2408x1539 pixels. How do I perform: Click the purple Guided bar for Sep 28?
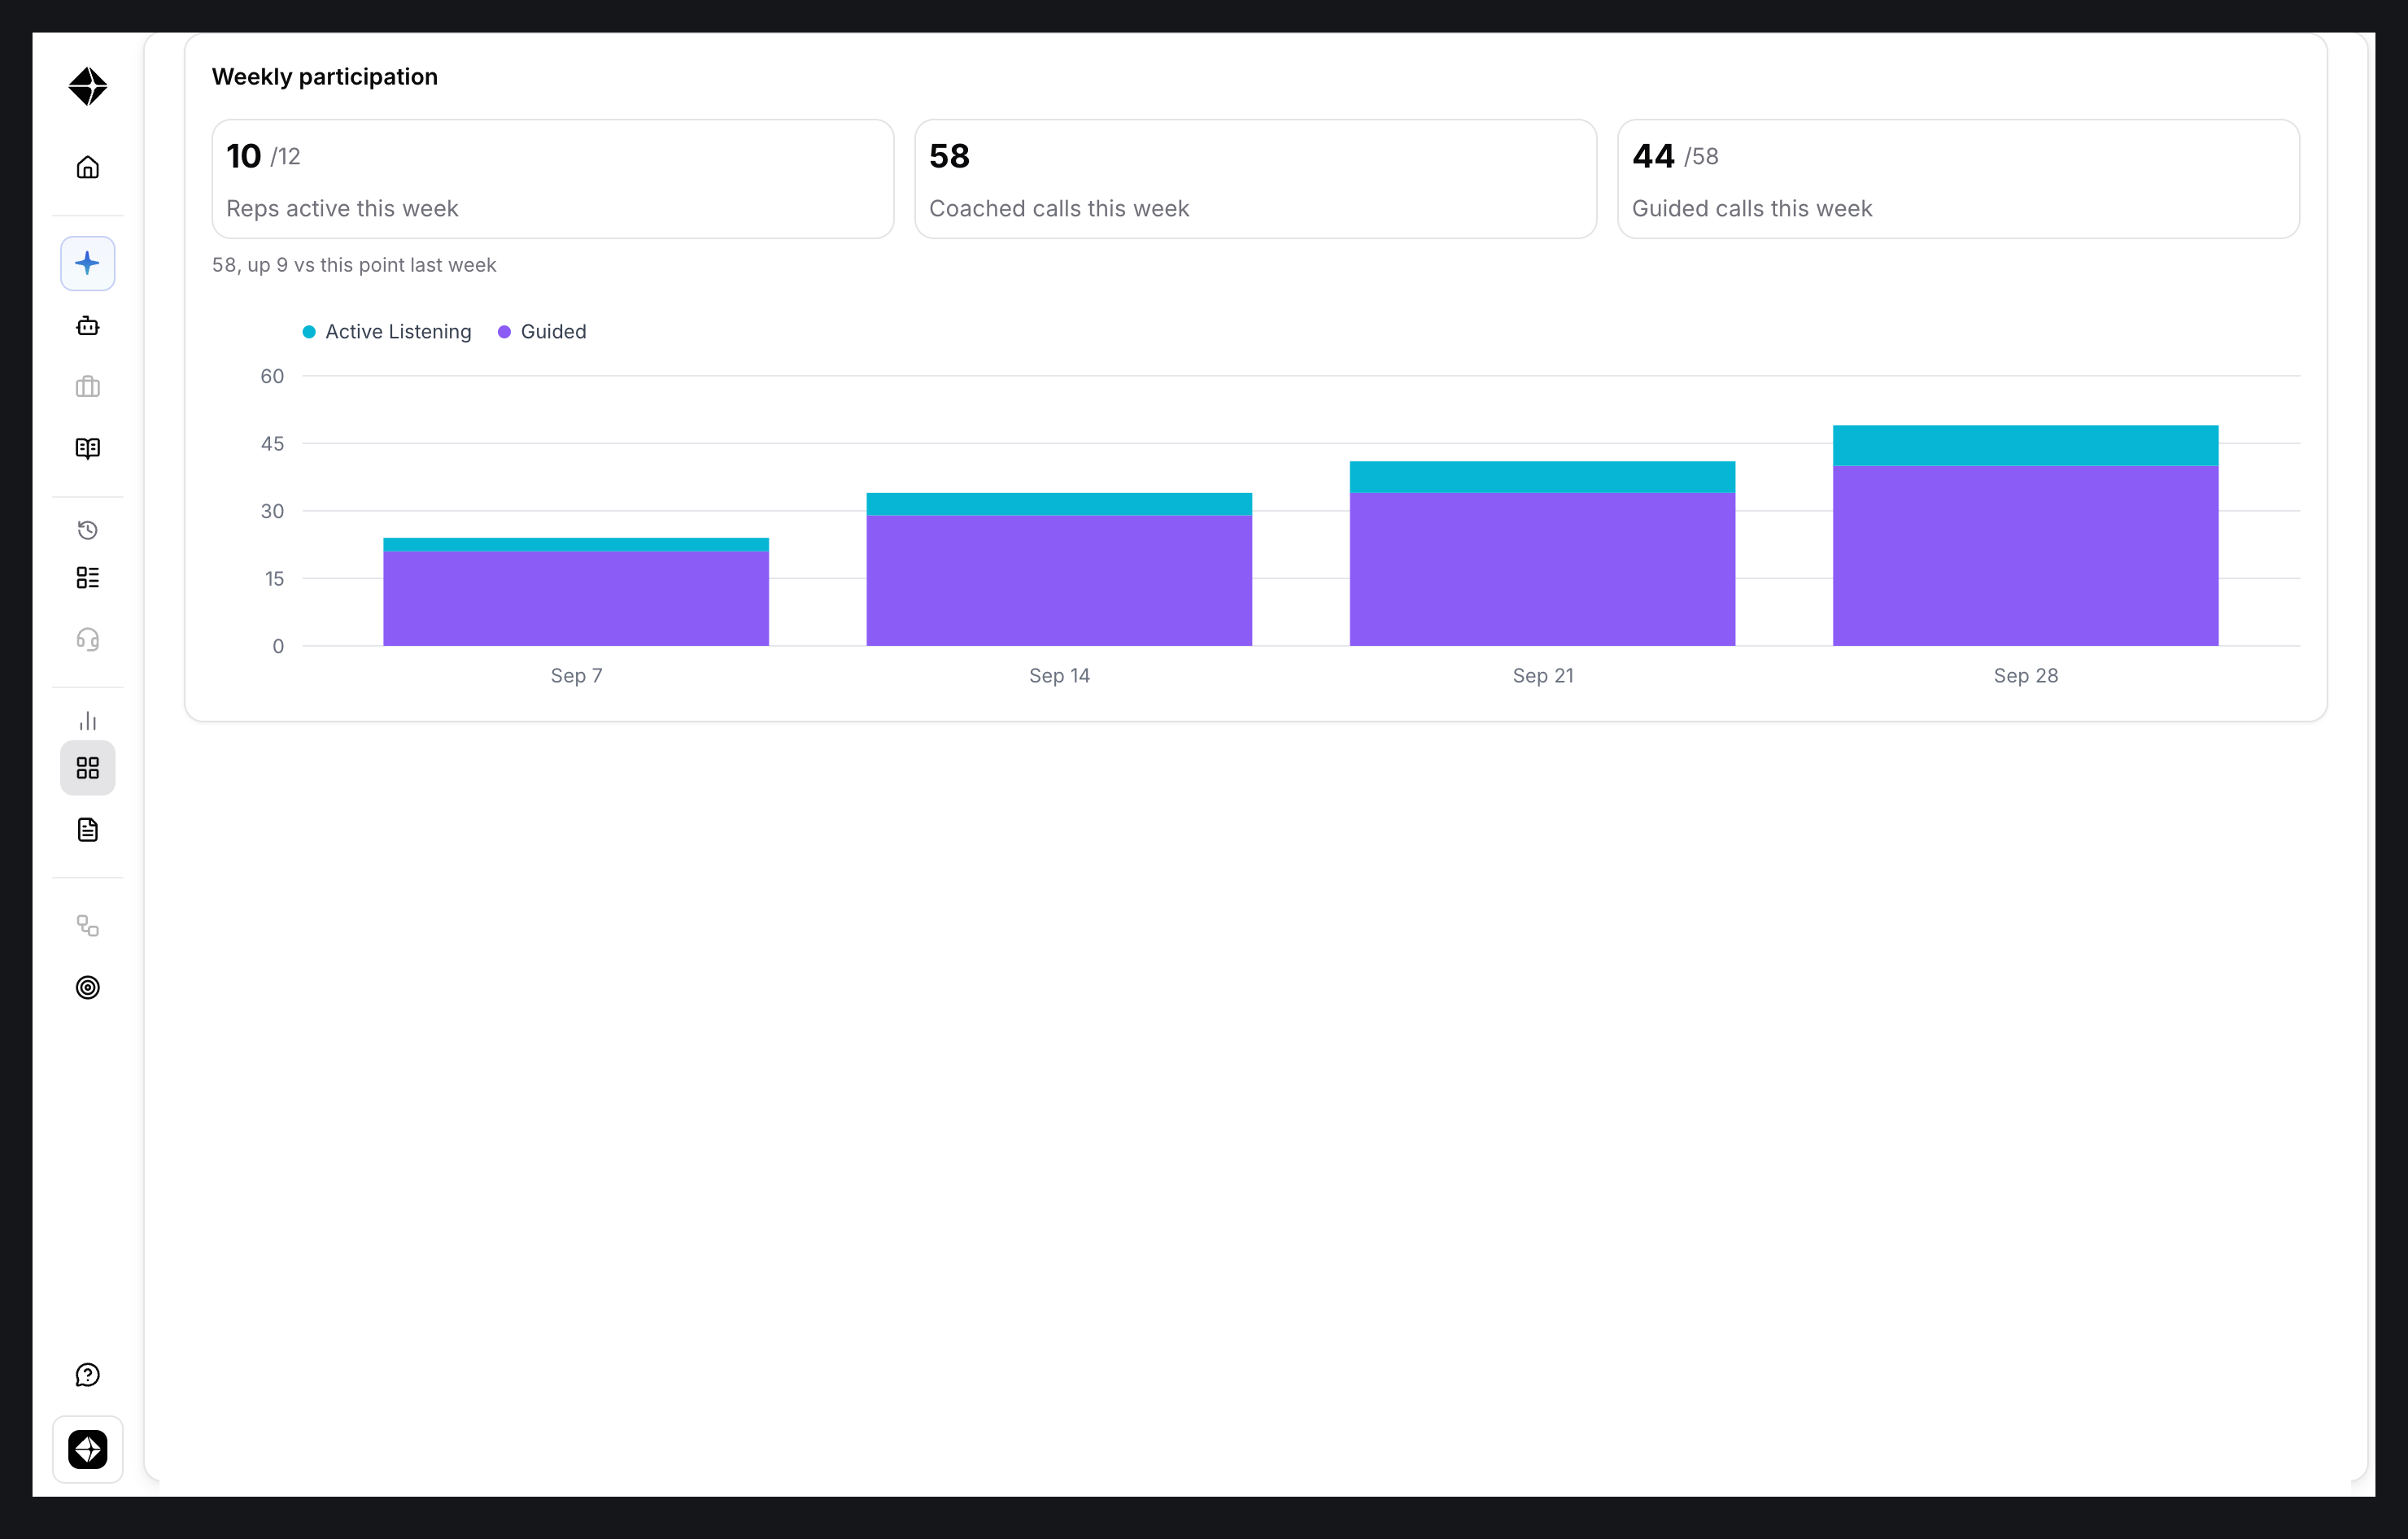pyautogui.click(x=2025, y=556)
